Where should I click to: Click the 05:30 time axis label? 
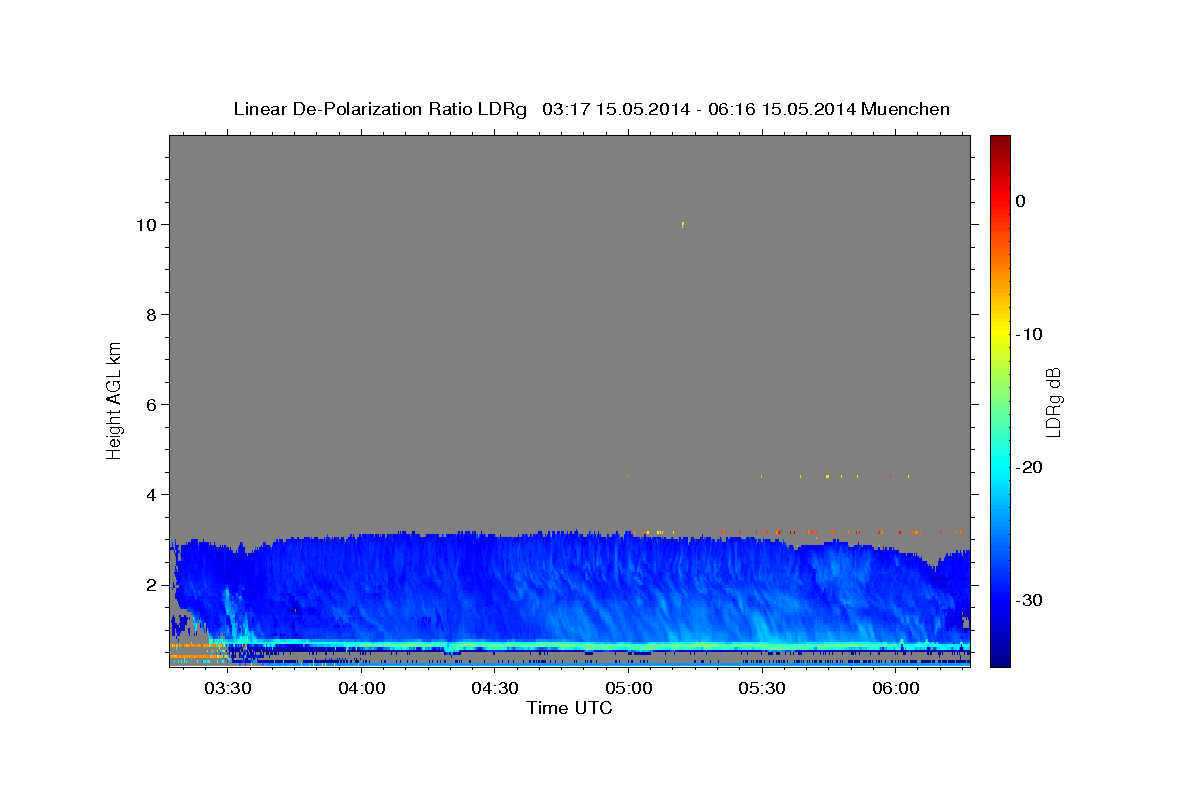[x=762, y=689]
